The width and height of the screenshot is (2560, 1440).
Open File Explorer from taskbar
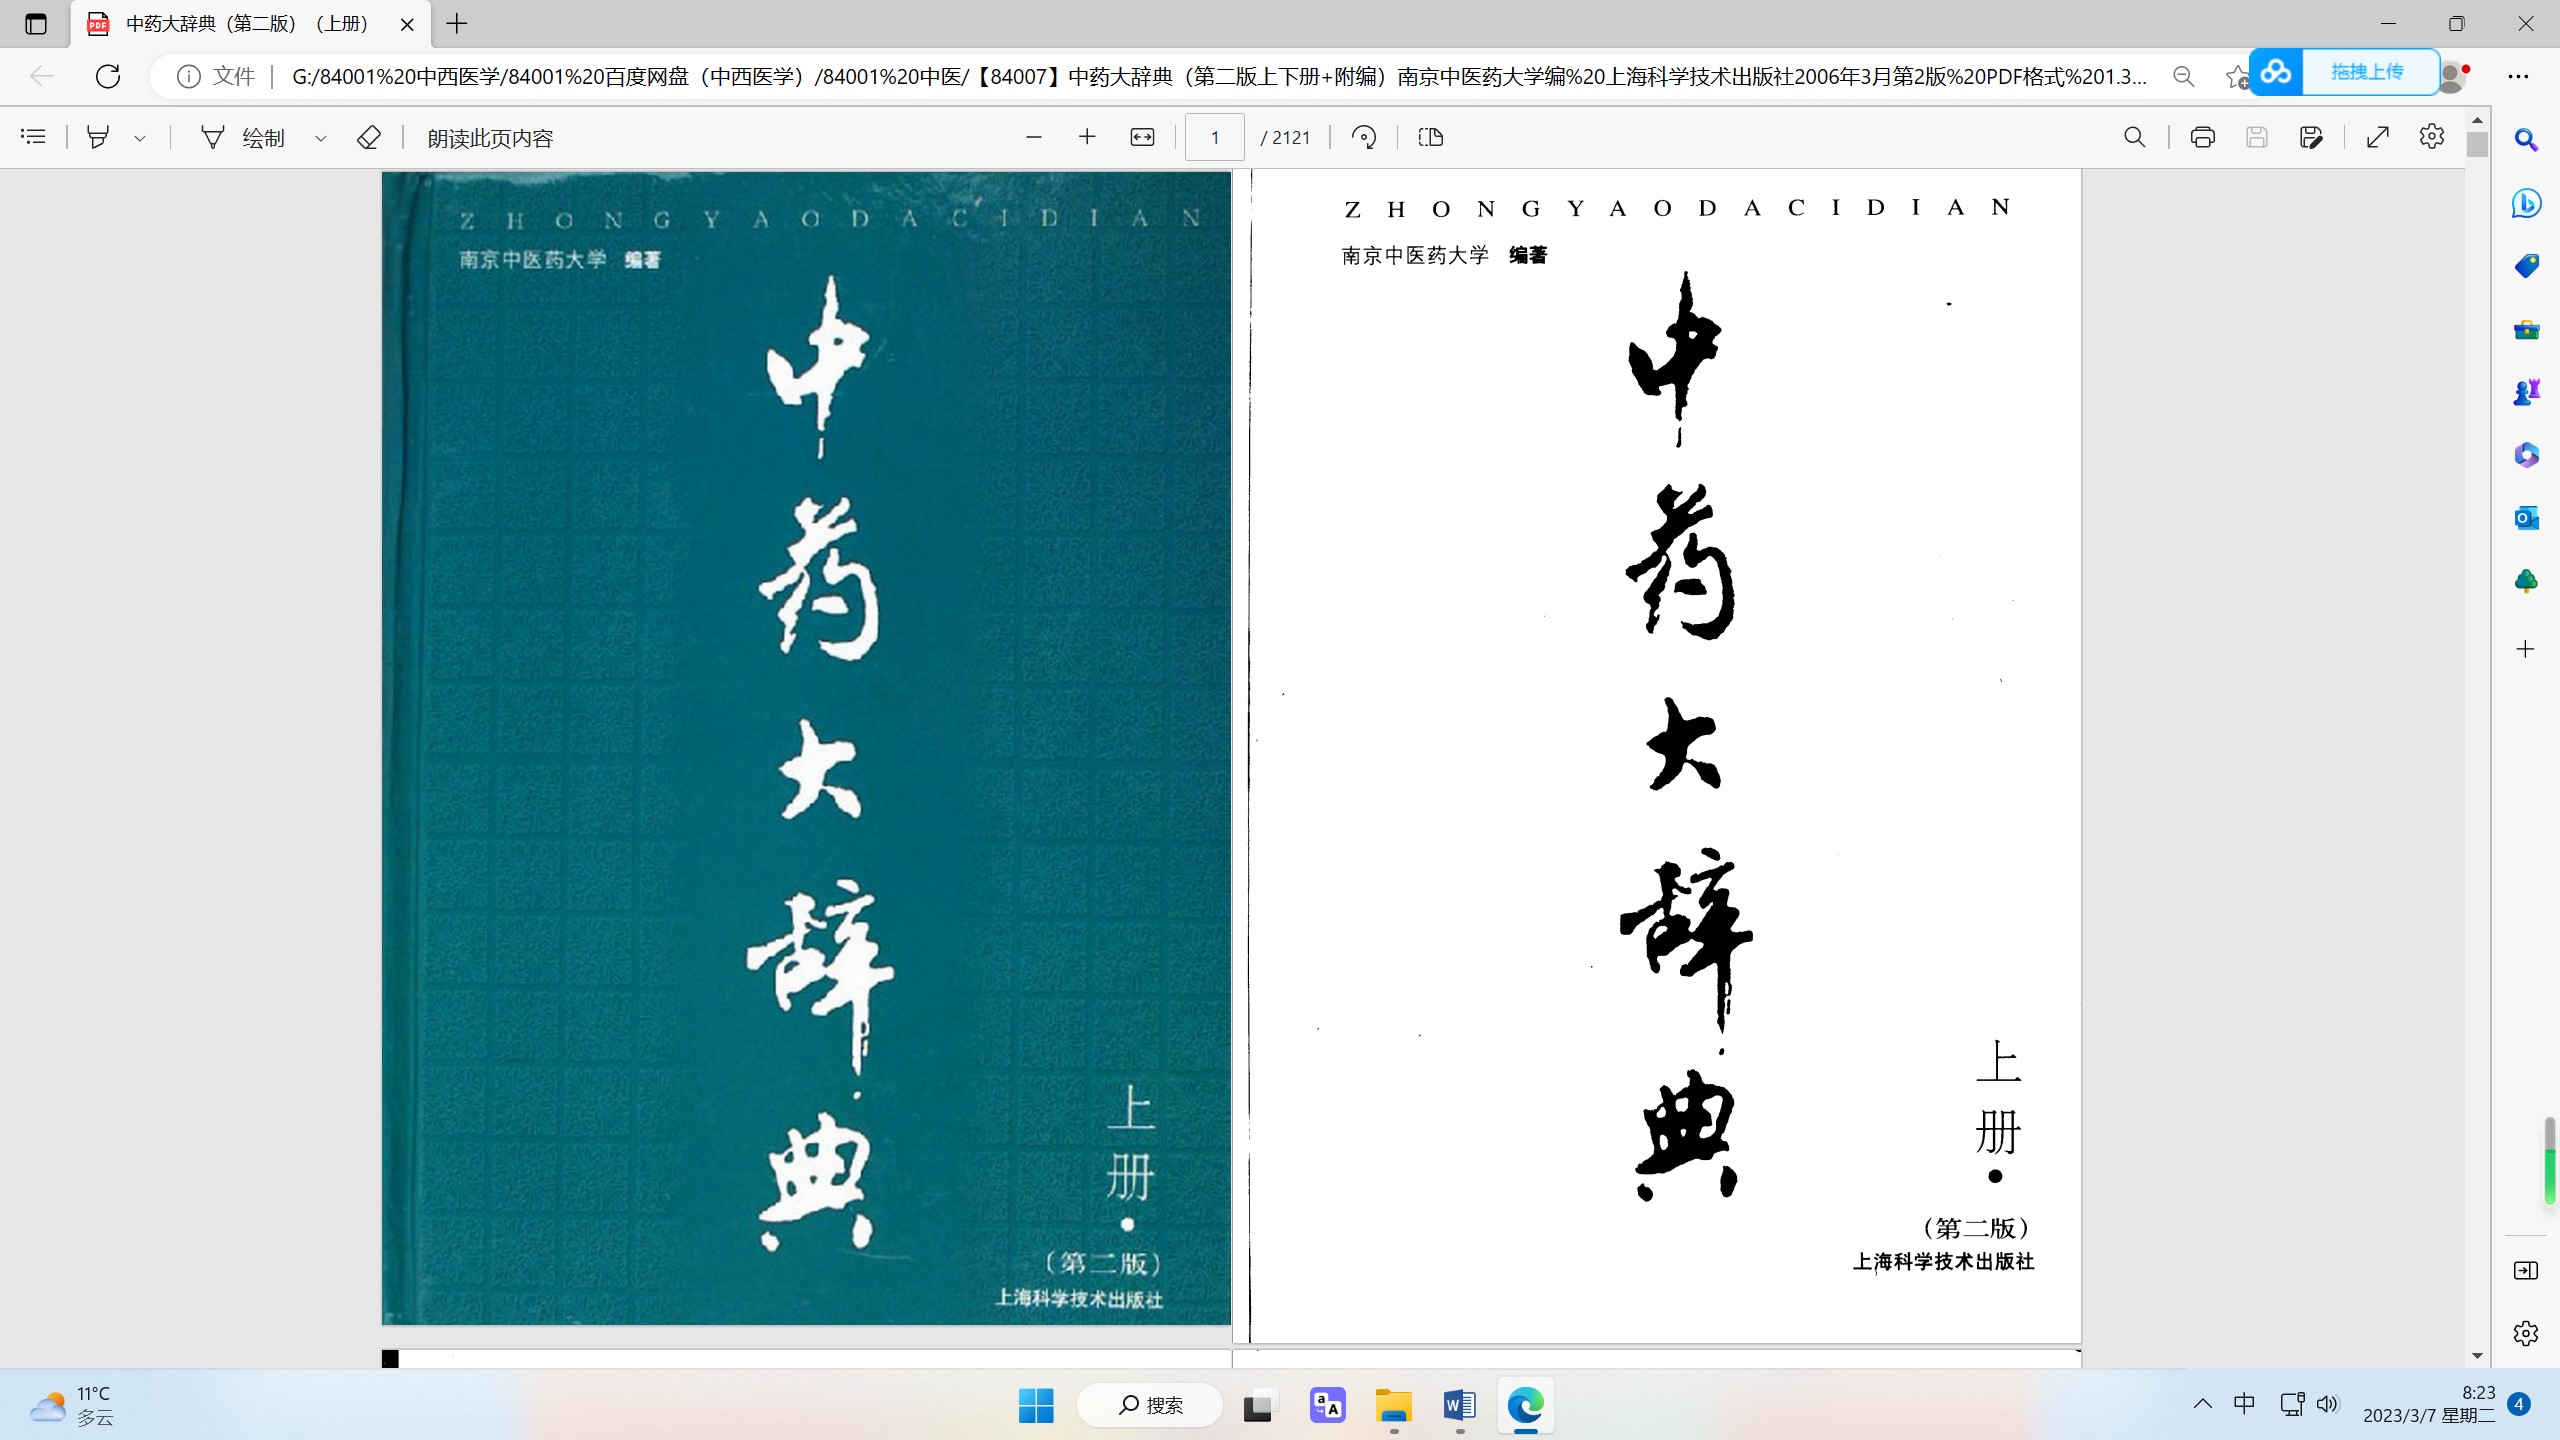click(x=1393, y=1406)
